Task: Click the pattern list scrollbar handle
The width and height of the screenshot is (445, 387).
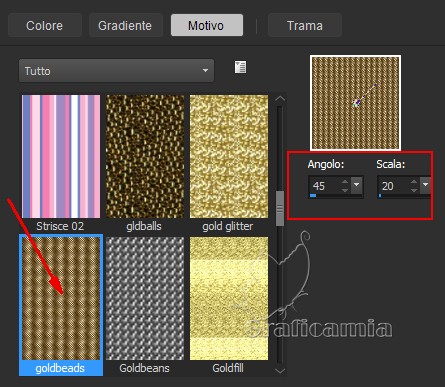Action: point(280,208)
